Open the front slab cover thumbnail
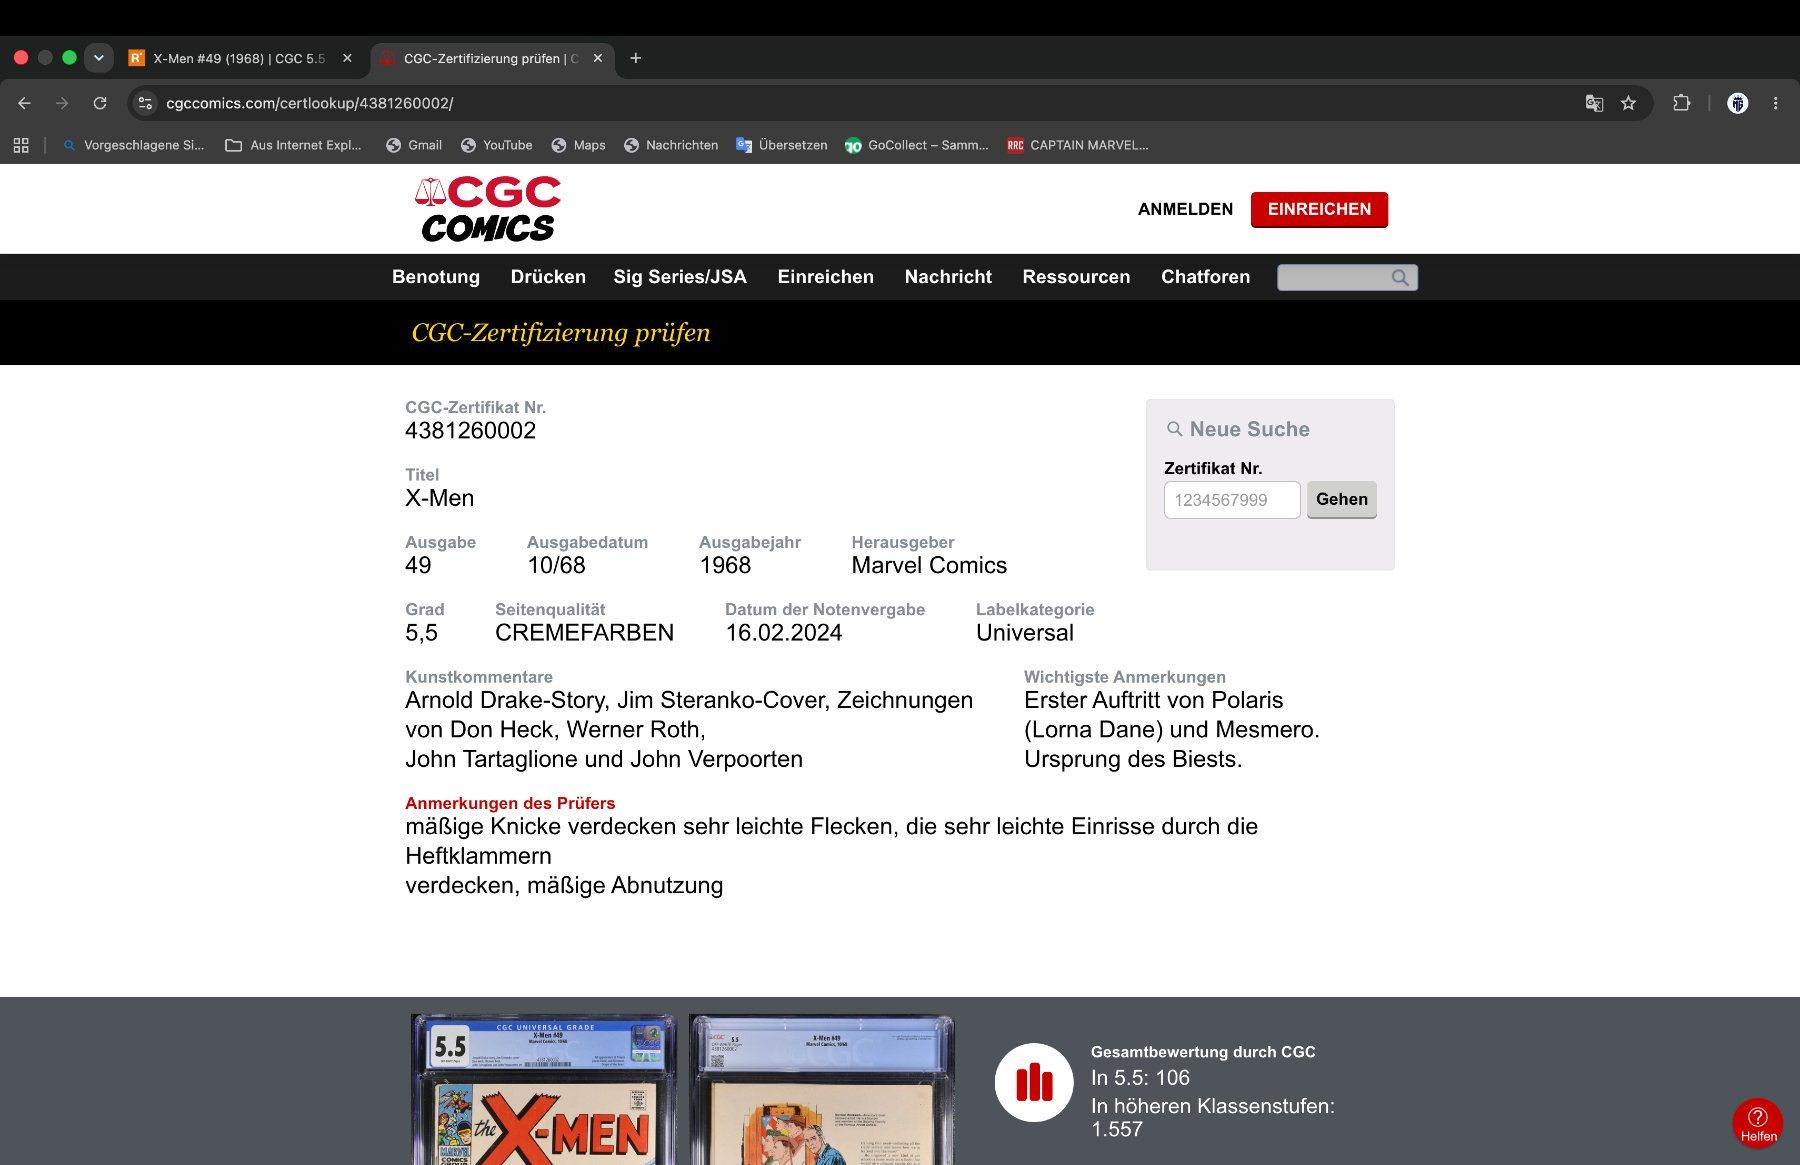 click(544, 1089)
